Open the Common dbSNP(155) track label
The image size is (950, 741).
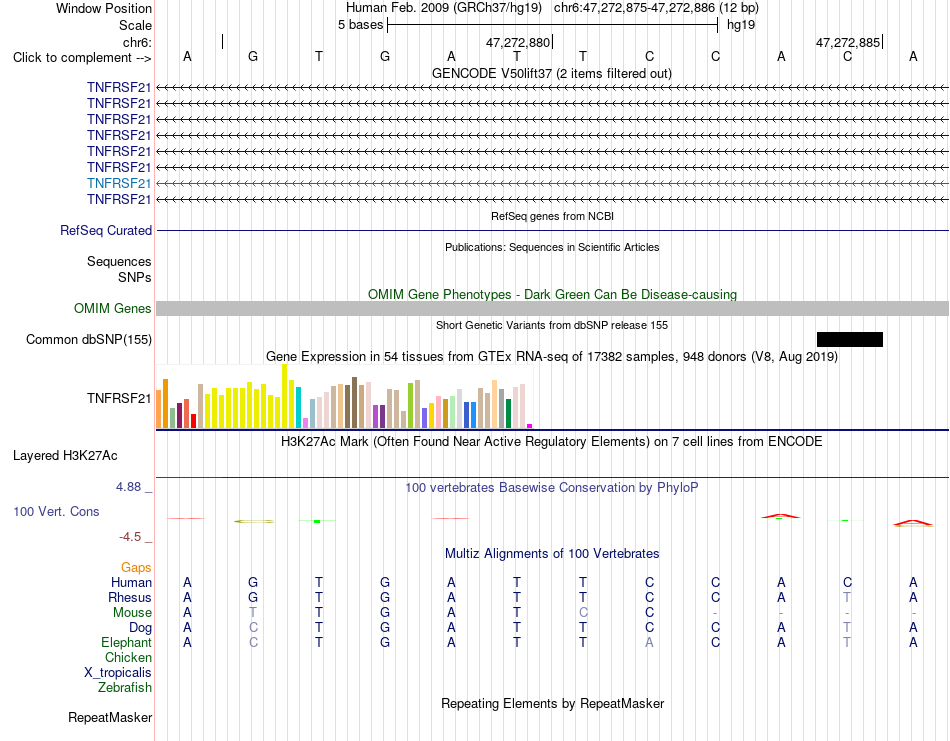tap(89, 339)
